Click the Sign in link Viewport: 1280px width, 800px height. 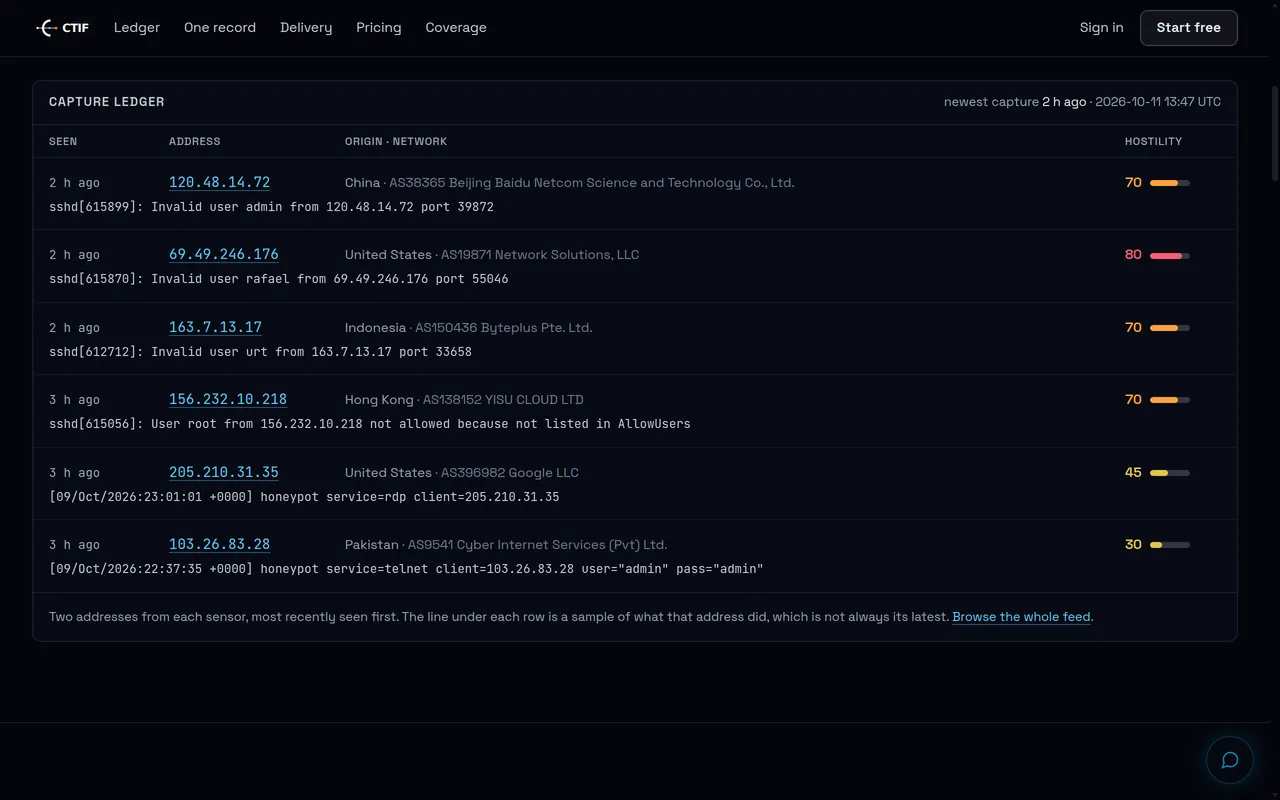point(1101,28)
